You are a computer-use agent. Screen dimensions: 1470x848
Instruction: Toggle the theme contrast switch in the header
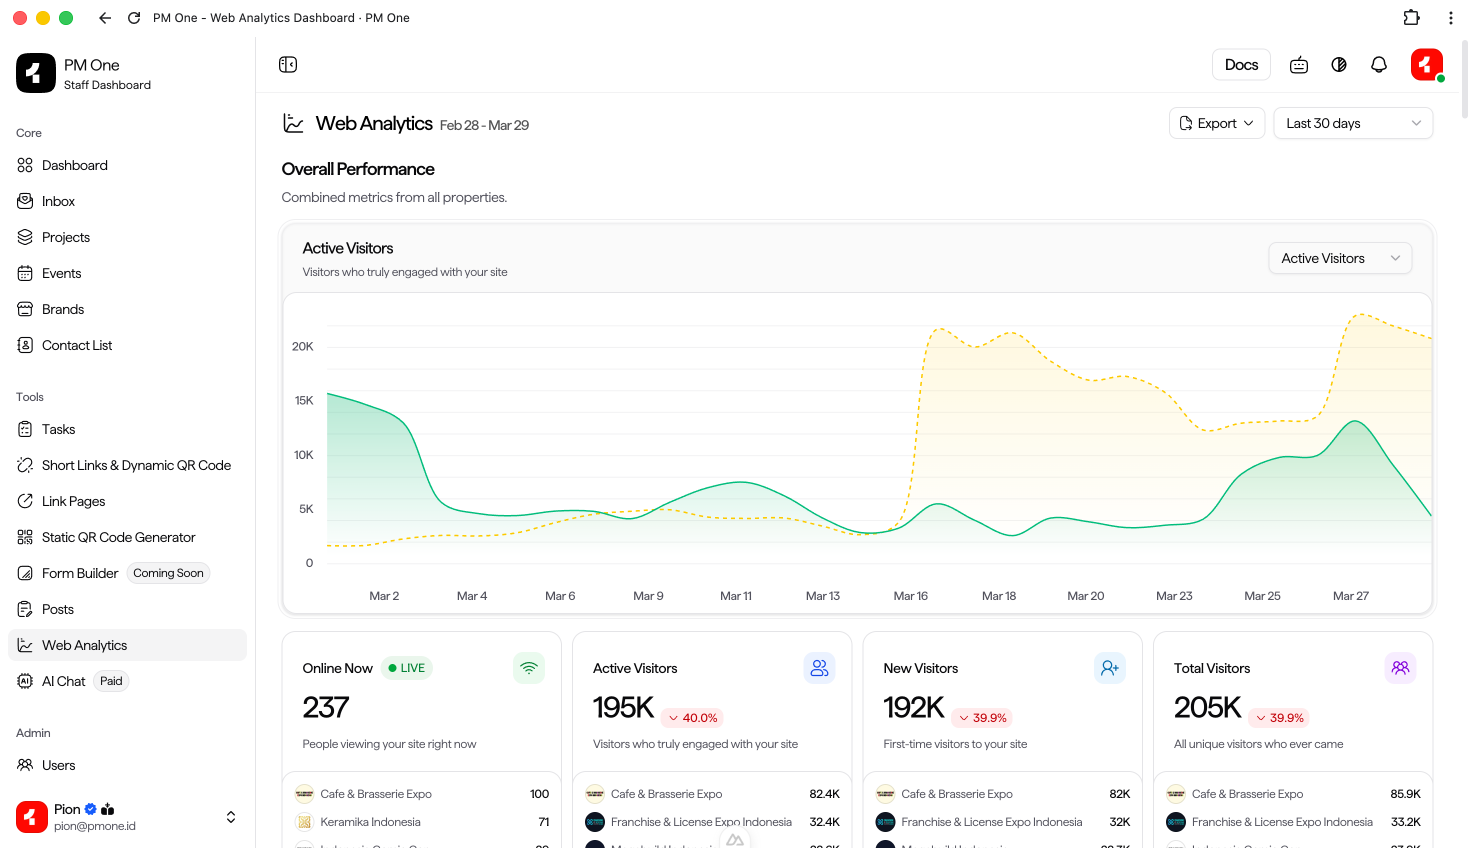[x=1339, y=64]
